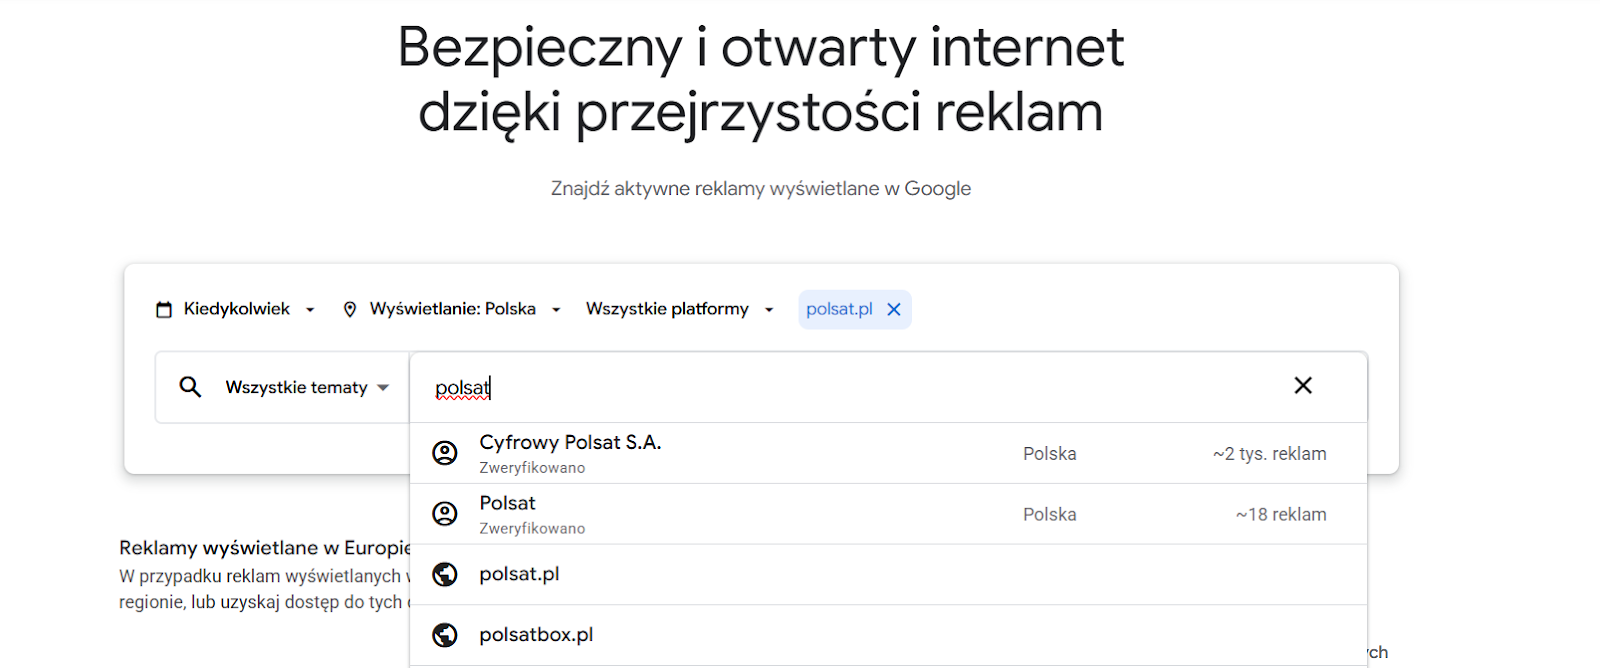Click the globe icon beside polsat.pl suggestion
Viewport: 1600px width, 668px height.
click(x=445, y=574)
